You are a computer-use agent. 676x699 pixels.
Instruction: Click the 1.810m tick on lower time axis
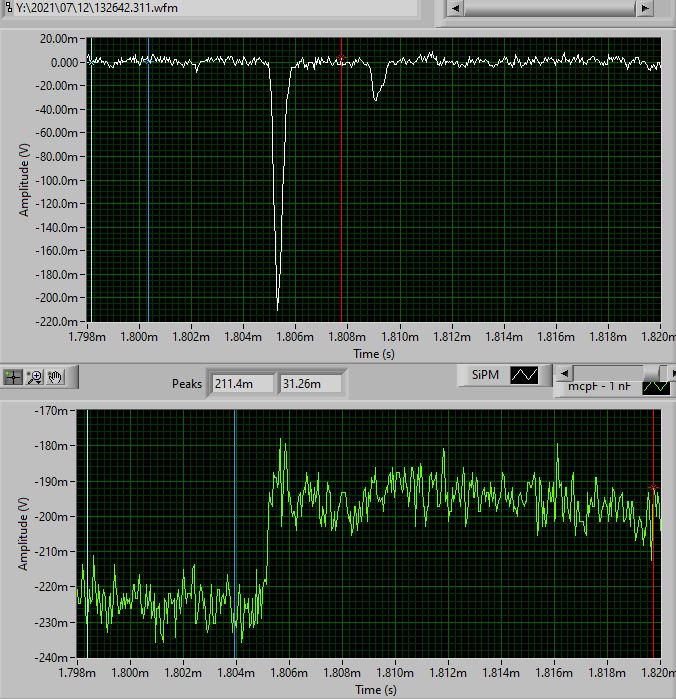(395, 672)
